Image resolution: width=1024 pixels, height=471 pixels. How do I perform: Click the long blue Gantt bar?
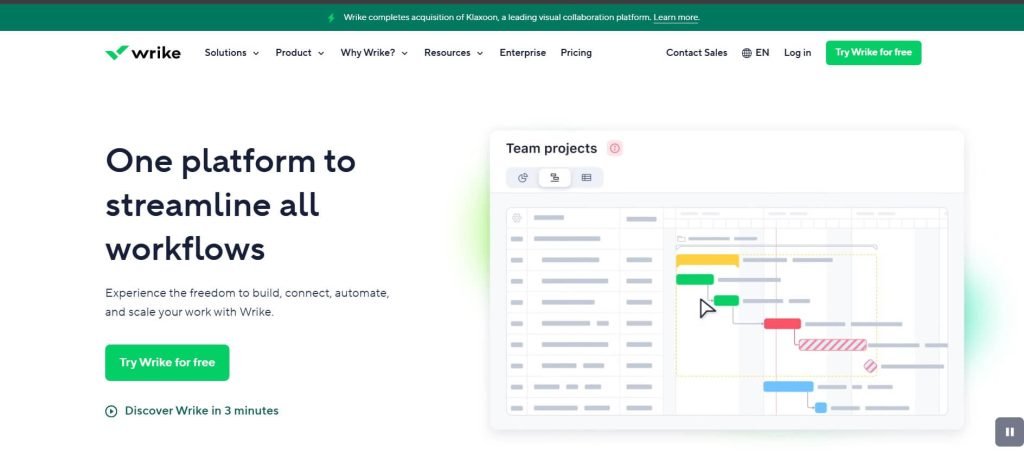(788, 387)
